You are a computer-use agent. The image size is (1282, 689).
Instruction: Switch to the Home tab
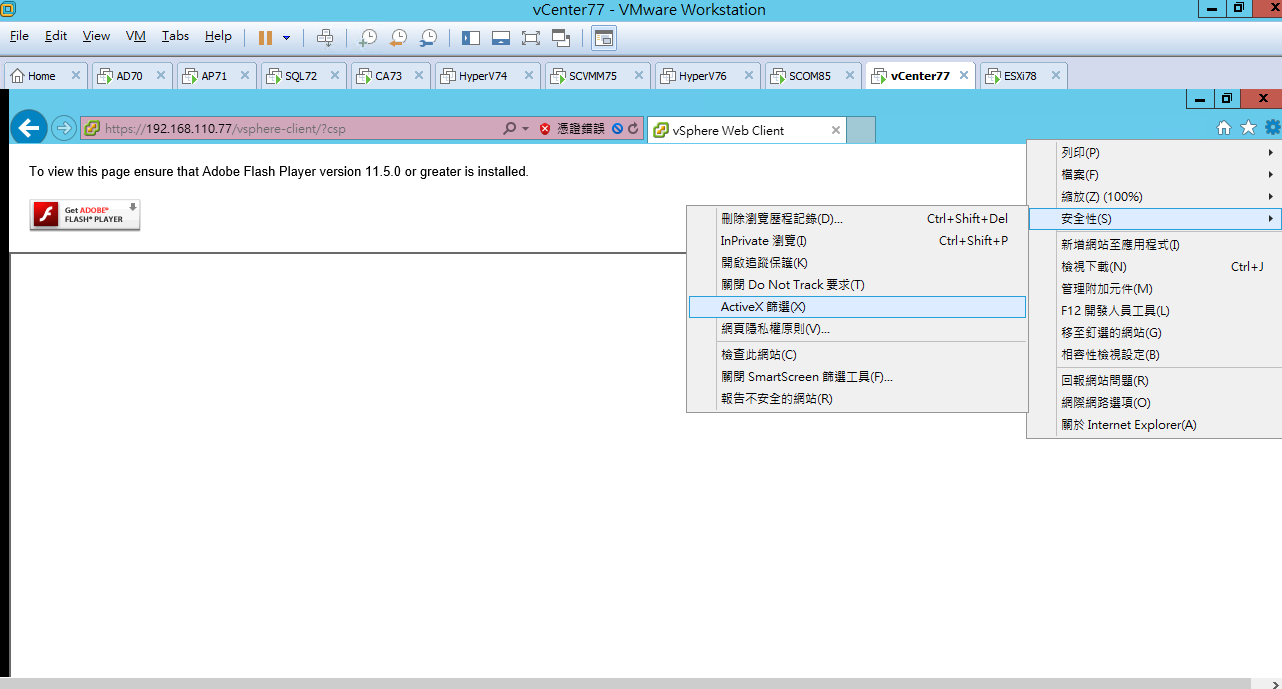coord(46,76)
